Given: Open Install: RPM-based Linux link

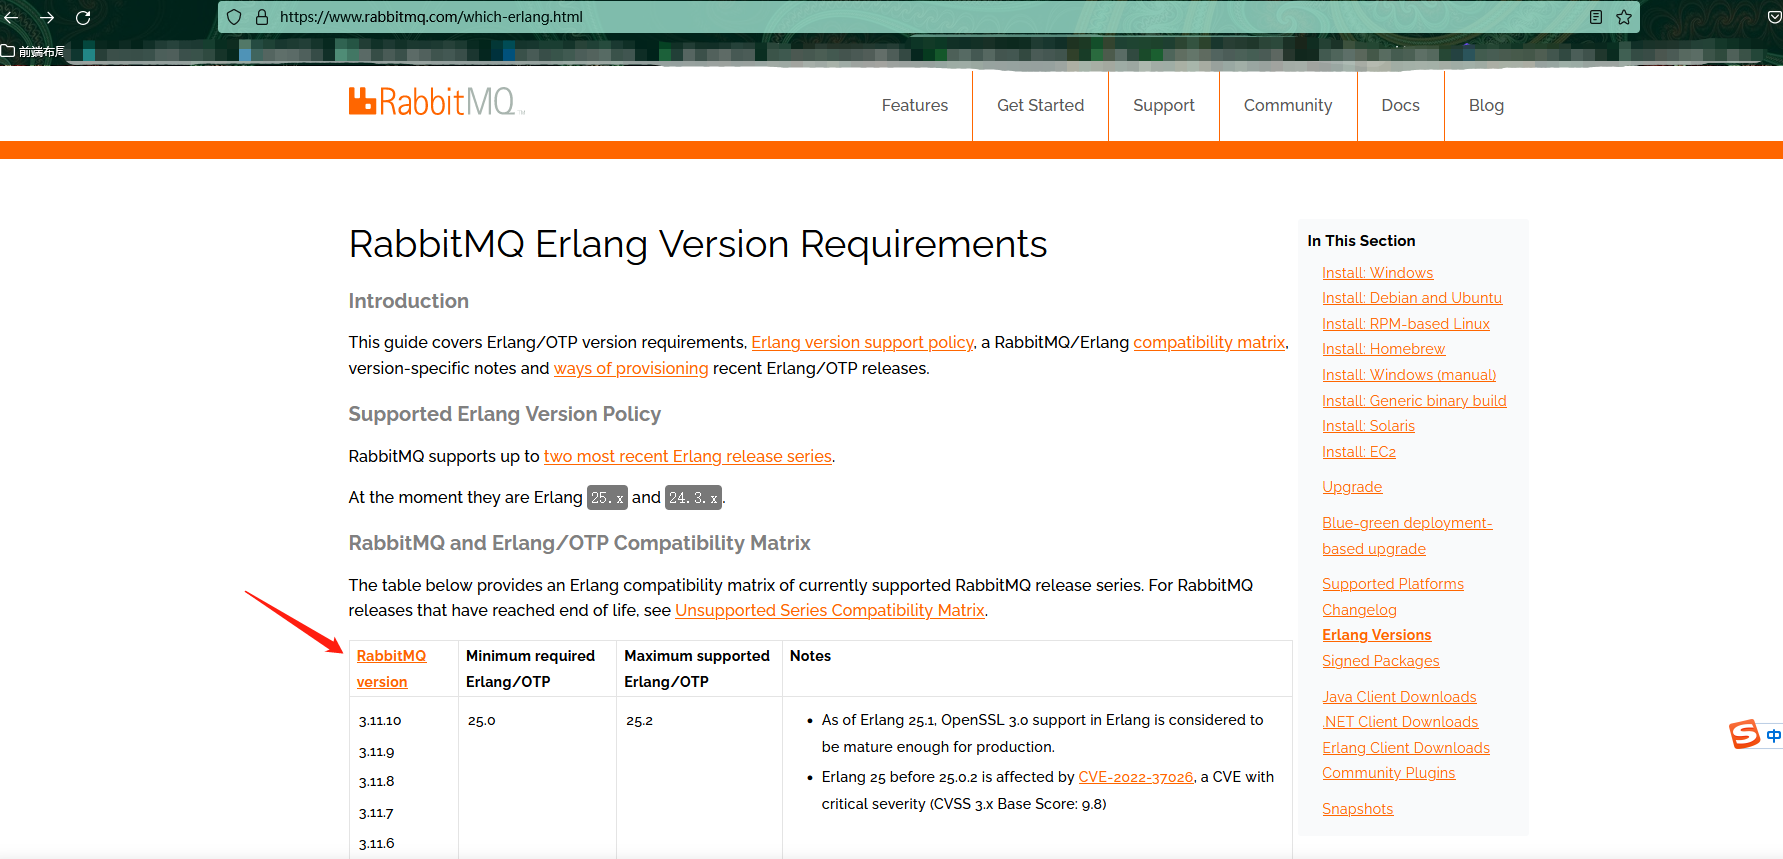Looking at the screenshot, I should coord(1406,324).
